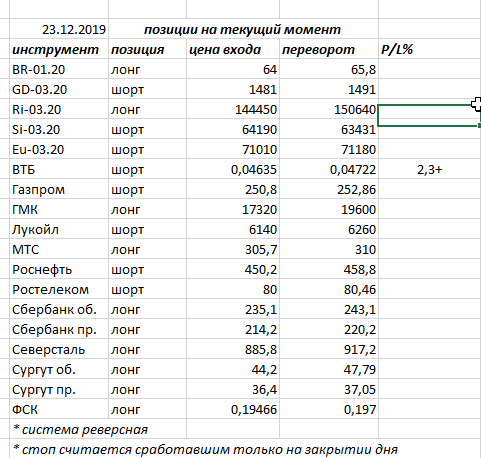481x458 pixels.
Task: Select the Ri-03.20 reversal value 150640
Action: [329, 109]
